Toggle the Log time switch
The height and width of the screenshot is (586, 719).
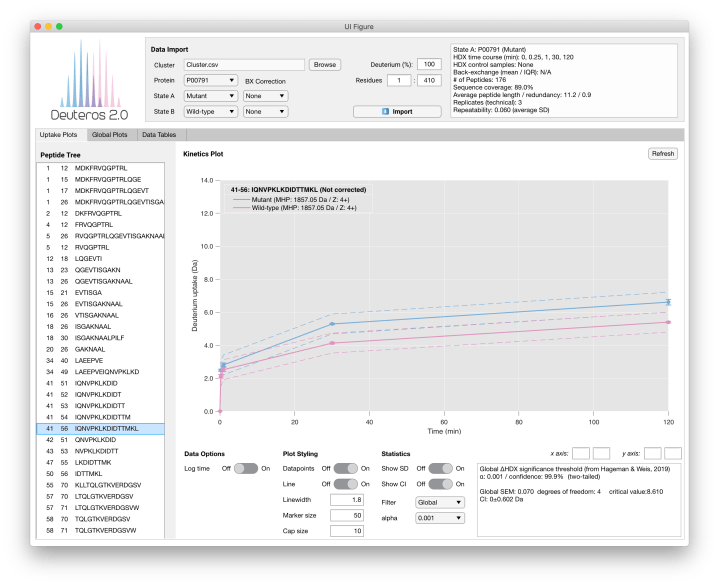coord(245,468)
